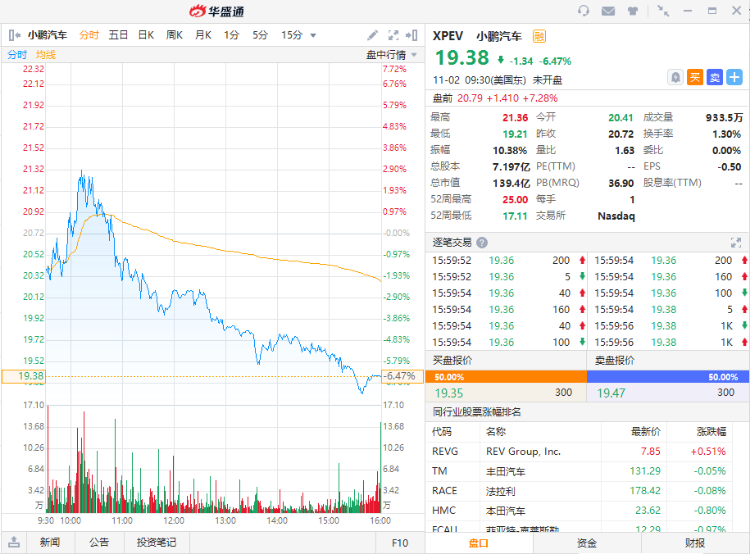Viewport: 750px width, 554px height.
Task: Open the 新闻 news tab
Action: pos(50,542)
